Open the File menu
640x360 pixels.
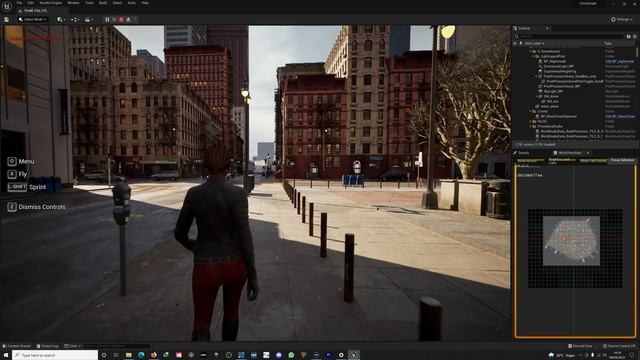coord(19,3)
